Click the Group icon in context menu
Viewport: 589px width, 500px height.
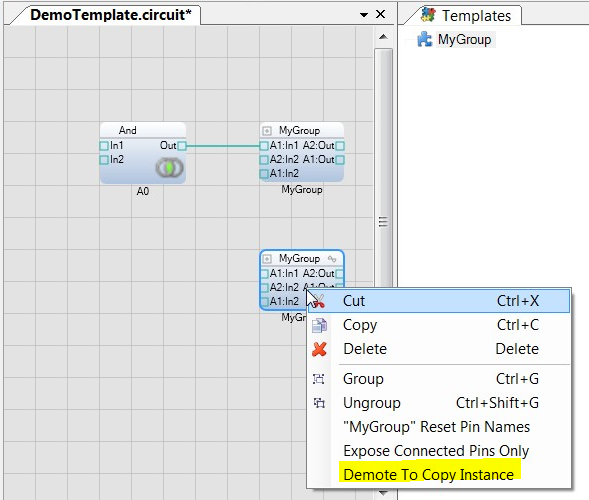click(x=319, y=379)
